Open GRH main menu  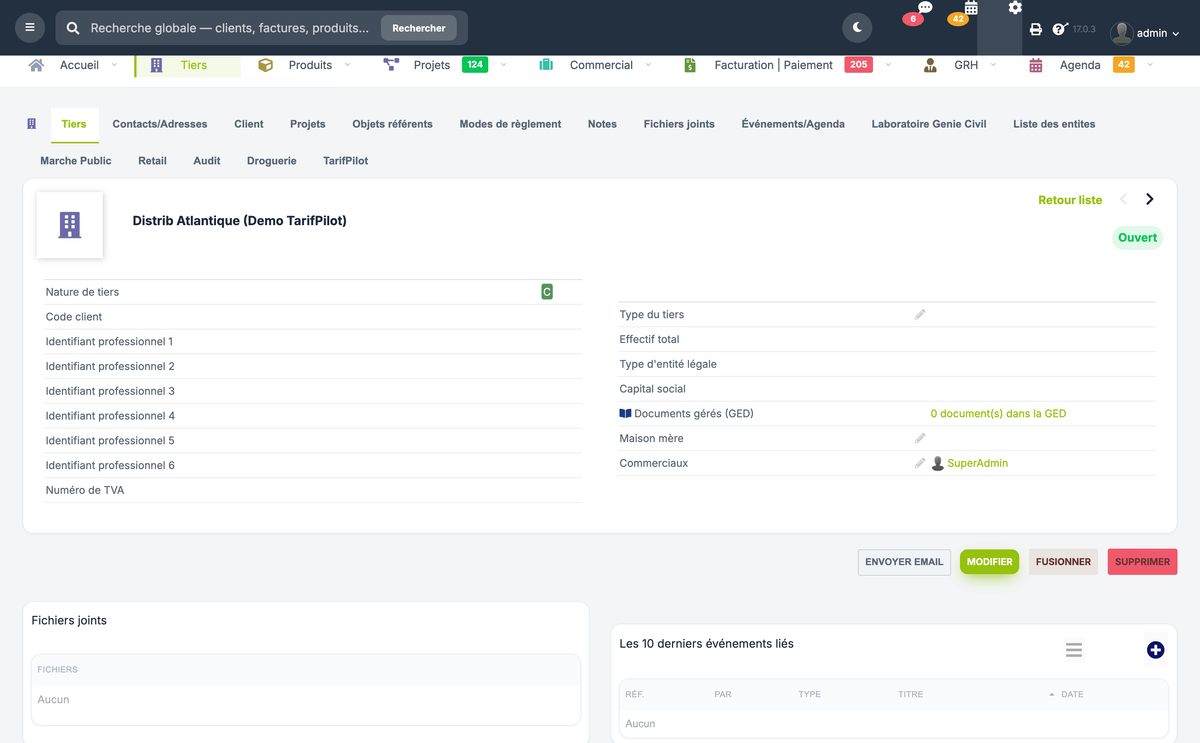pos(966,65)
